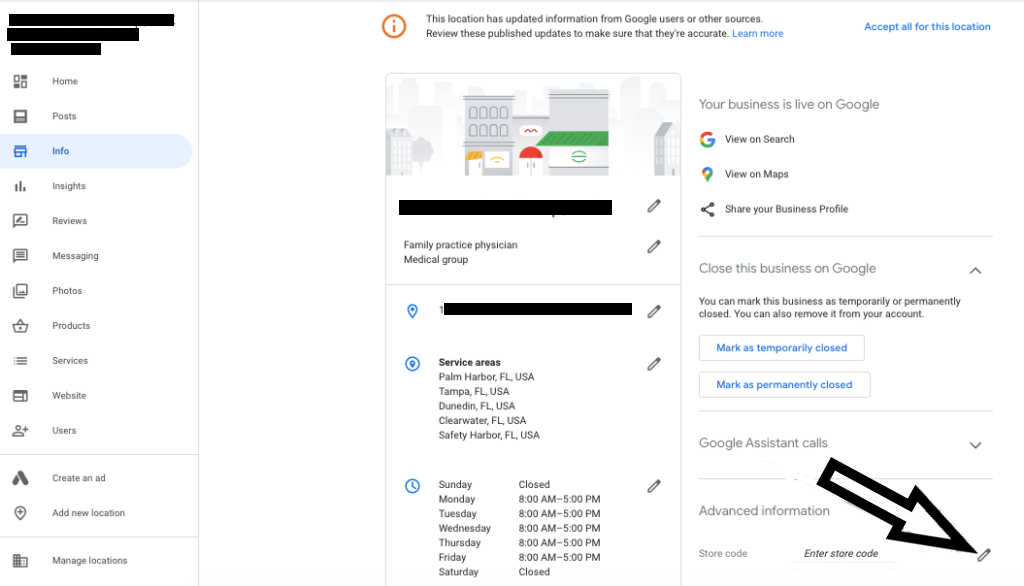Viewport: 1024px width, 586px height.
Task: Open View on Maps link
Action: pos(756,174)
